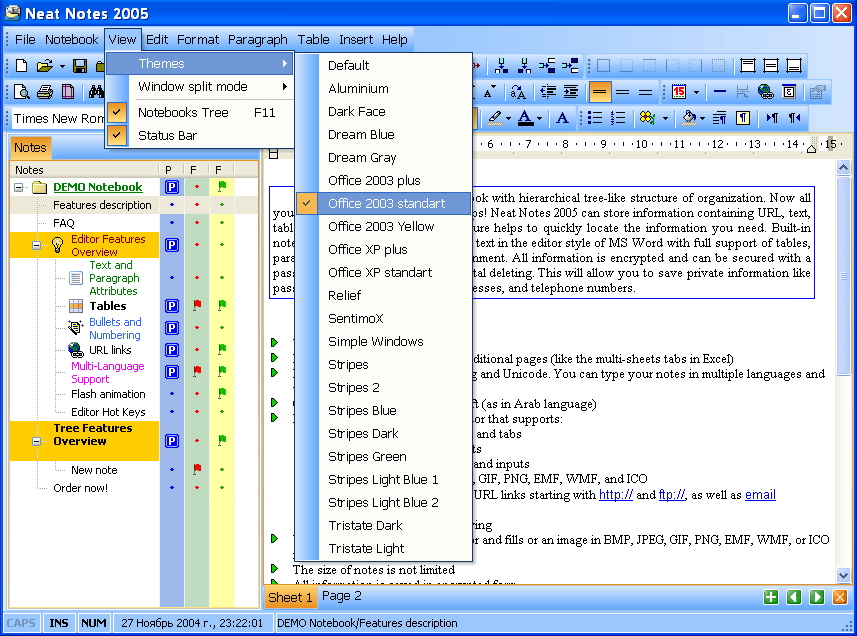Click the Print icon in toolbar
Viewport: 857px width, 636px height.
click(45, 92)
